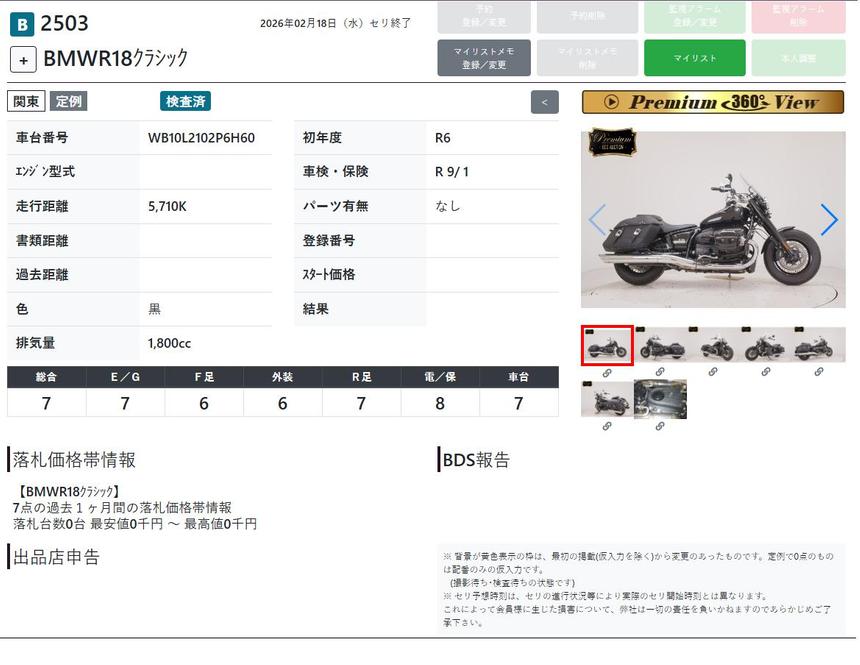Click link icon under second thumbnail

click(x=660, y=372)
